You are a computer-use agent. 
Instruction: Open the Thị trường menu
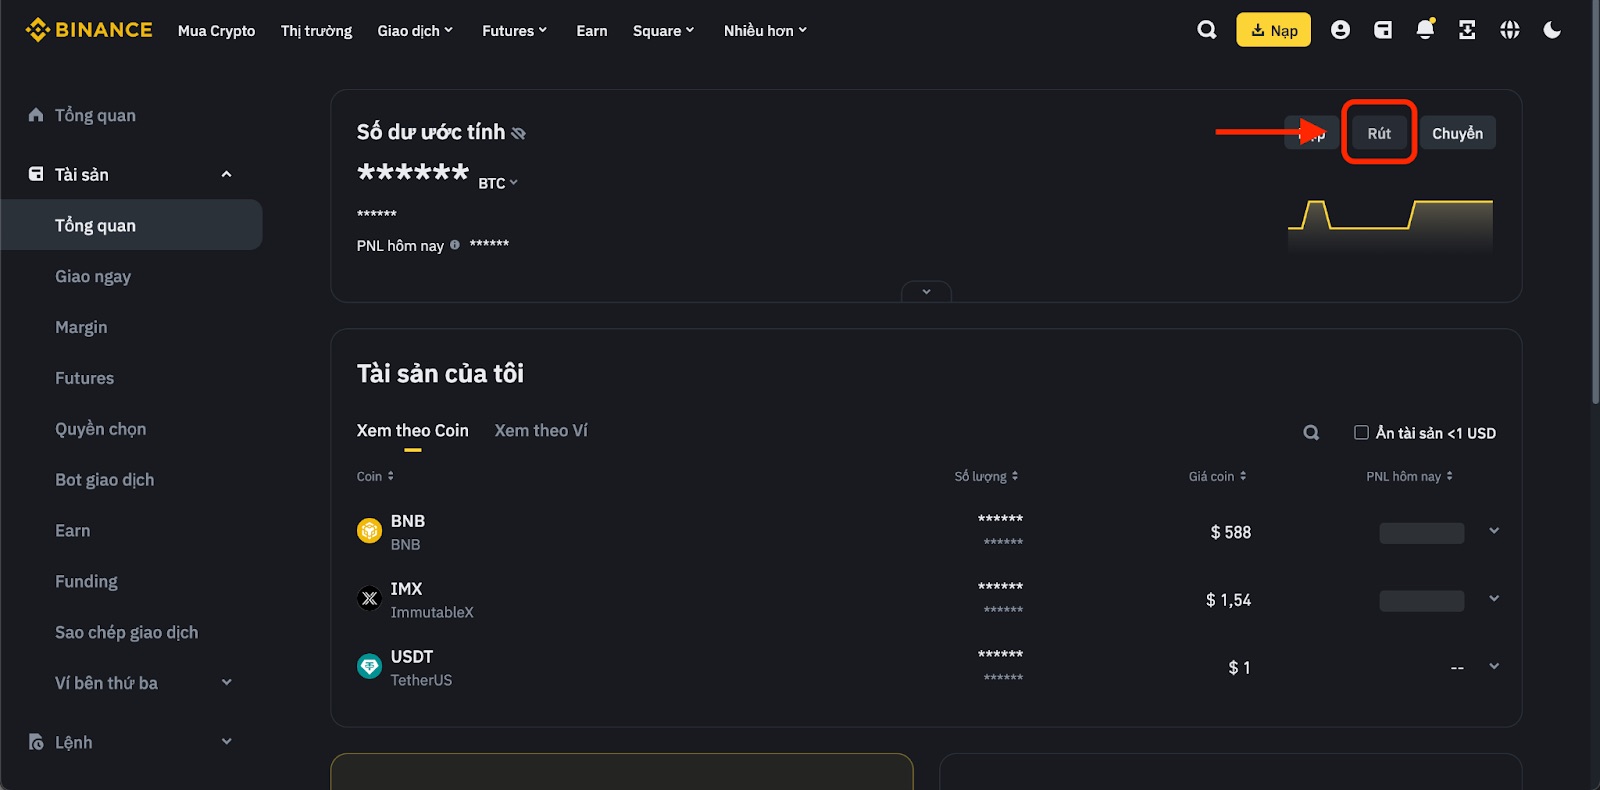click(316, 30)
